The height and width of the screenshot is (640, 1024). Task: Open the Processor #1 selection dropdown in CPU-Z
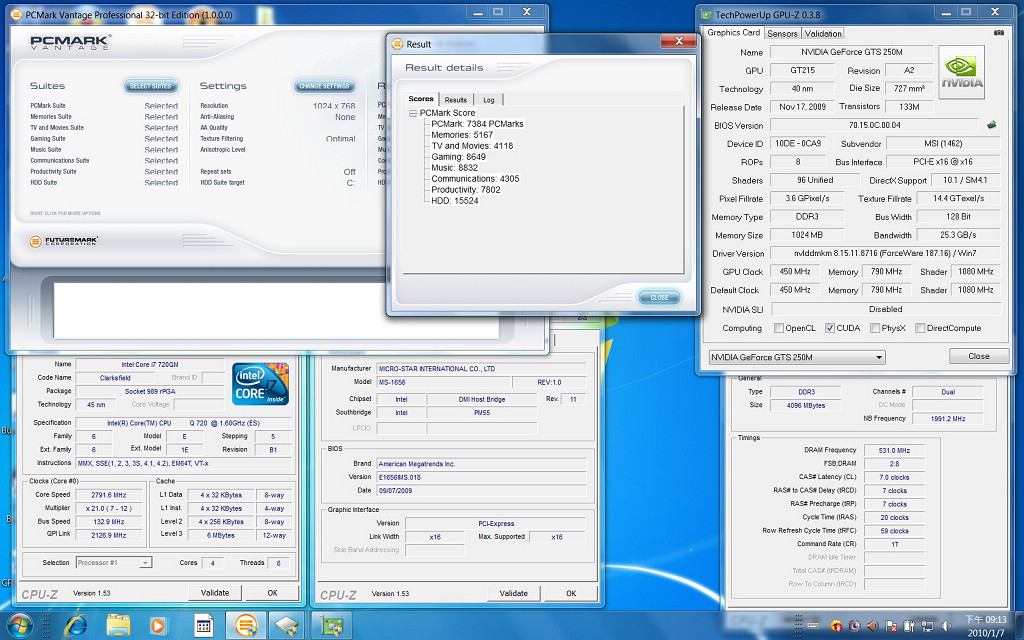pyautogui.click(x=114, y=562)
